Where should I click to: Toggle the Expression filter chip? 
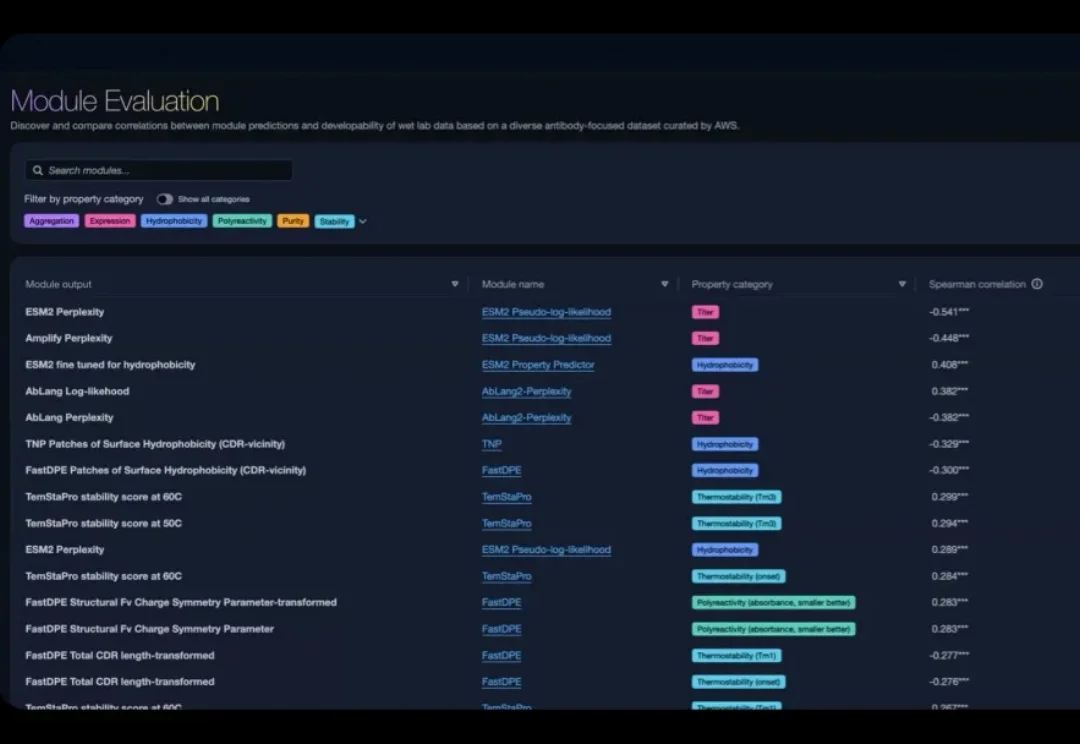[110, 221]
